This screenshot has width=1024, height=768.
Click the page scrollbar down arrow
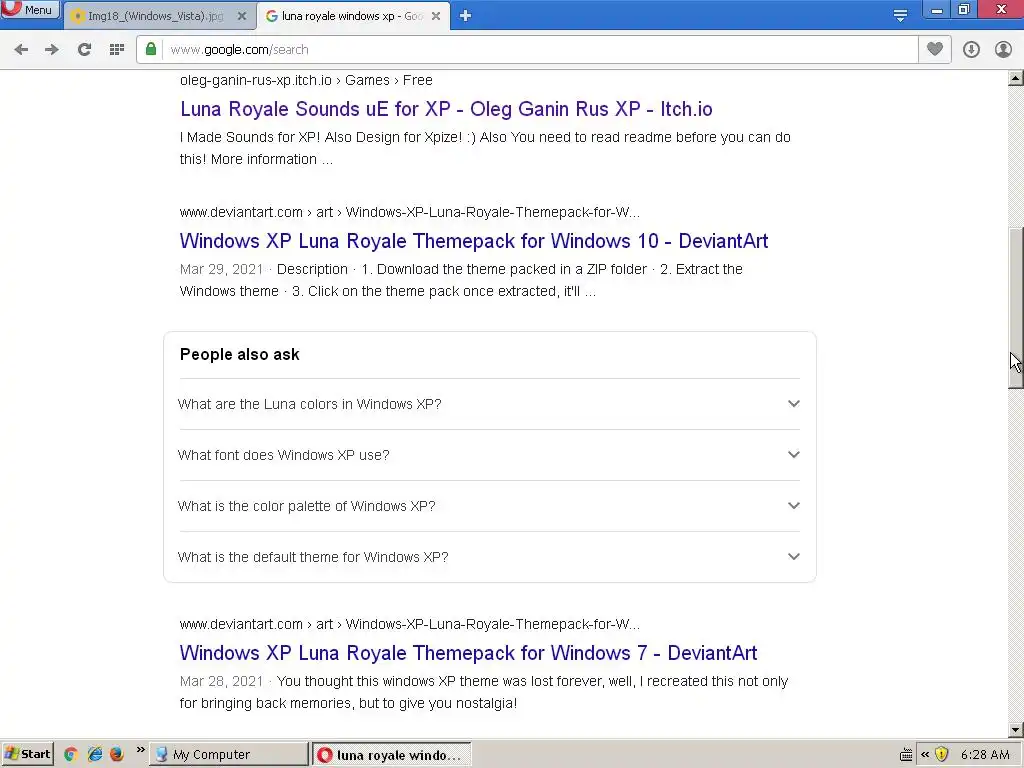click(1016, 730)
